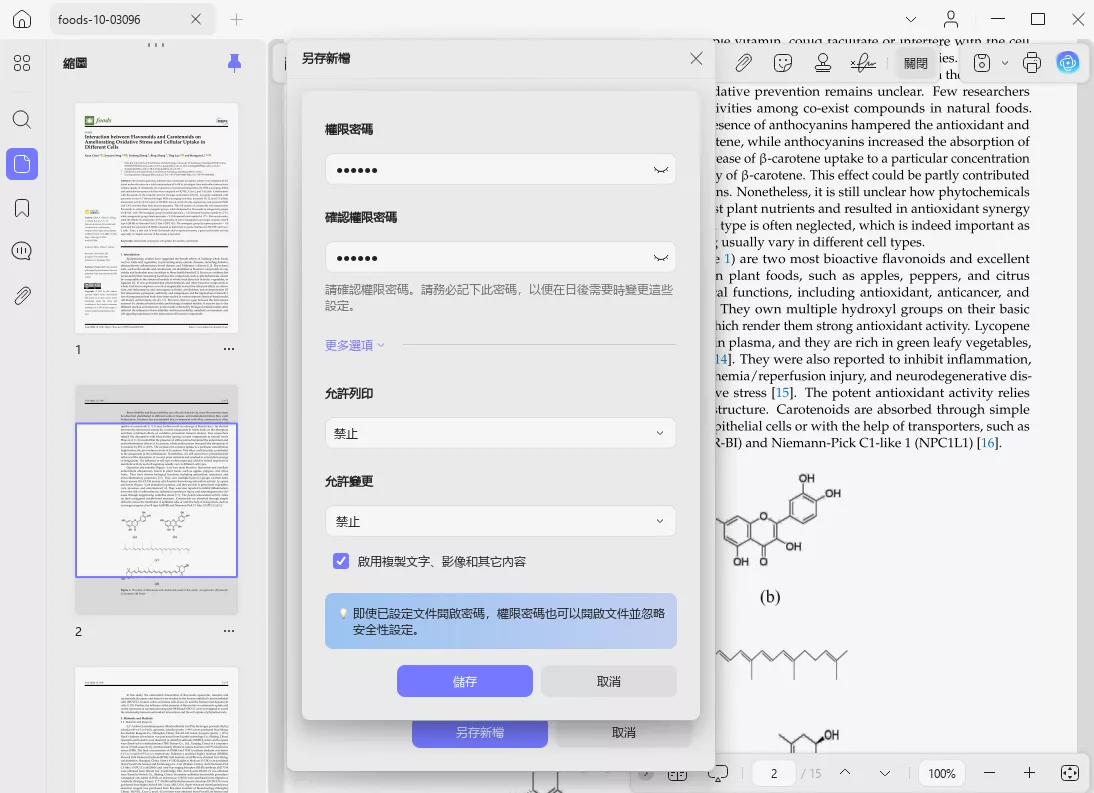Screen dimensions: 1094x793
Task: Open the bookmarks panel icon
Action: (x=22, y=208)
